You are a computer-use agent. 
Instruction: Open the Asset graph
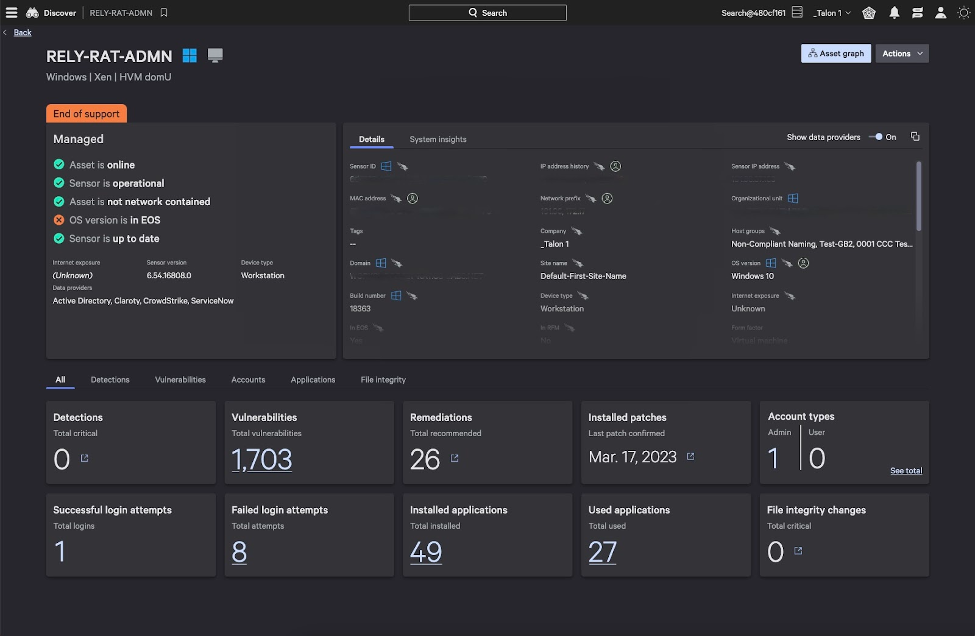[x=836, y=54]
